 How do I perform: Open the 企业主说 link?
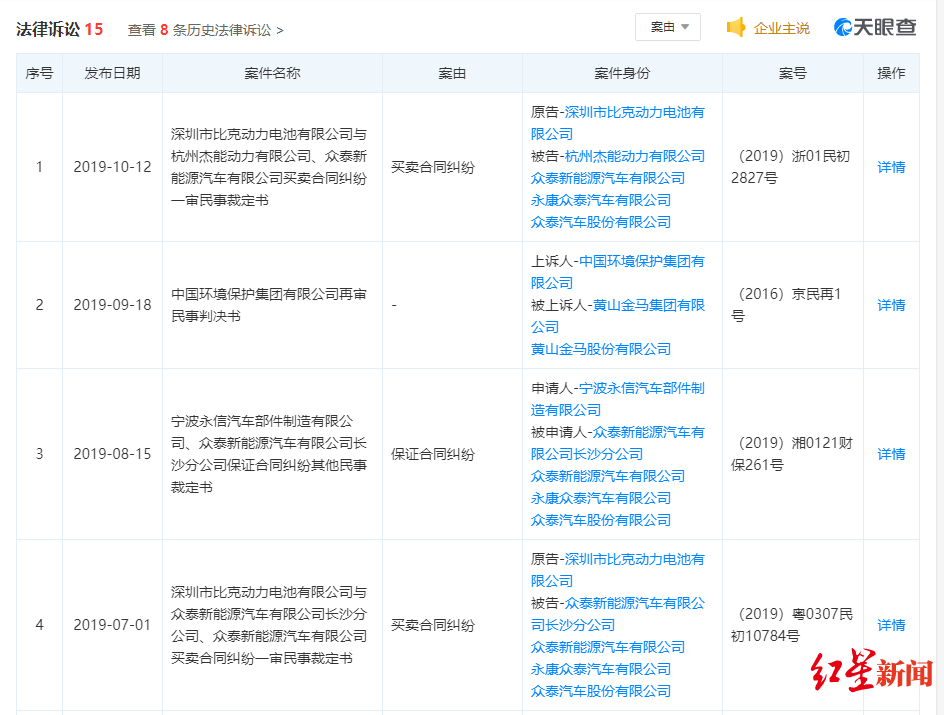tap(781, 28)
